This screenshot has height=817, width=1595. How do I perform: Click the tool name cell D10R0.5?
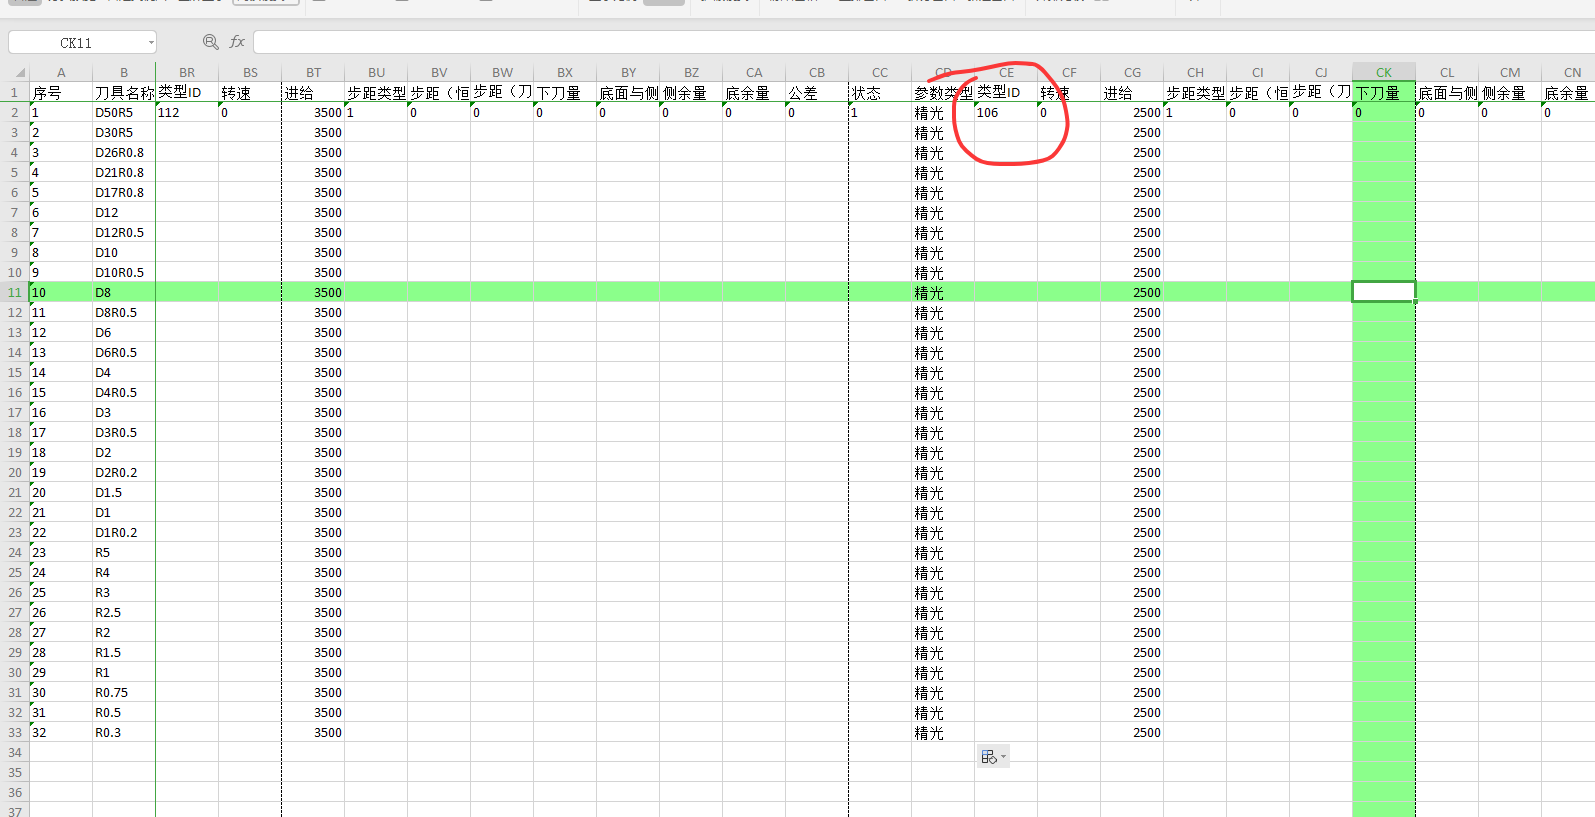pyautogui.click(x=124, y=272)
